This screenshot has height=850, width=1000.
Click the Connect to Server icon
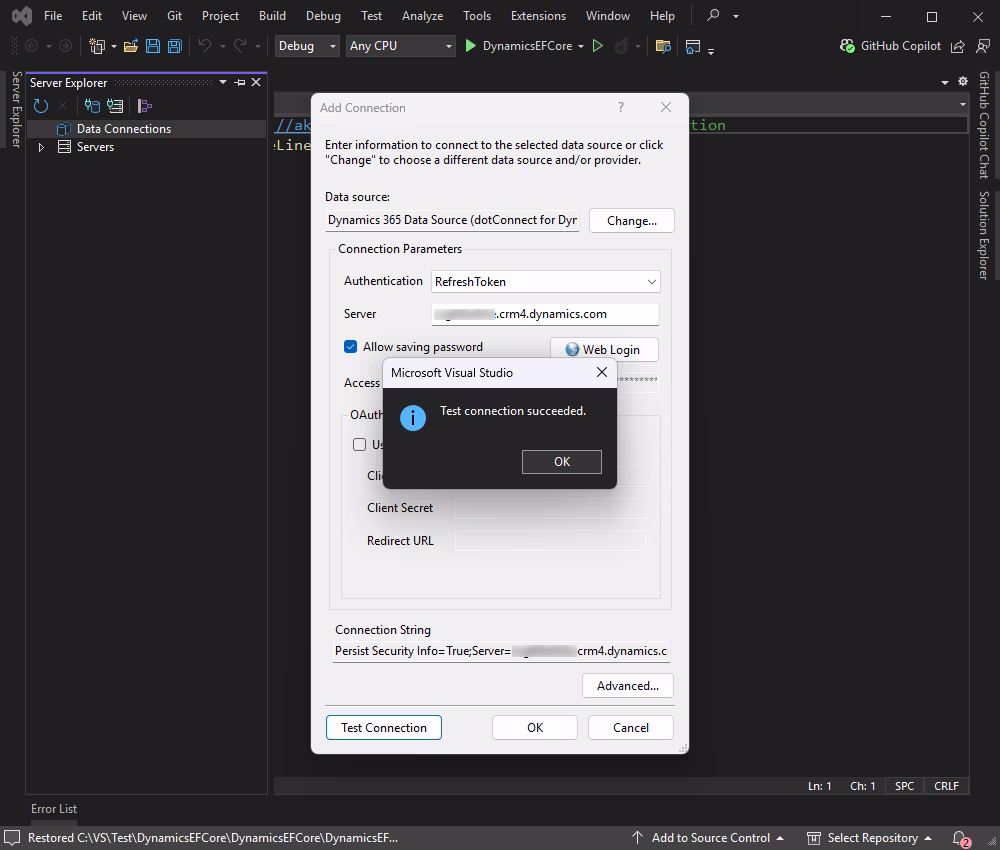115,106
